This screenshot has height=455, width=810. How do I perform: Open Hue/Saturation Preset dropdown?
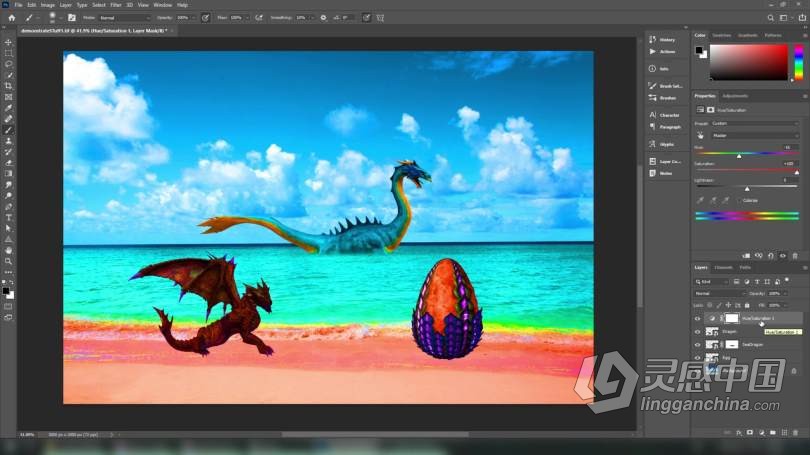click(755, 123)
